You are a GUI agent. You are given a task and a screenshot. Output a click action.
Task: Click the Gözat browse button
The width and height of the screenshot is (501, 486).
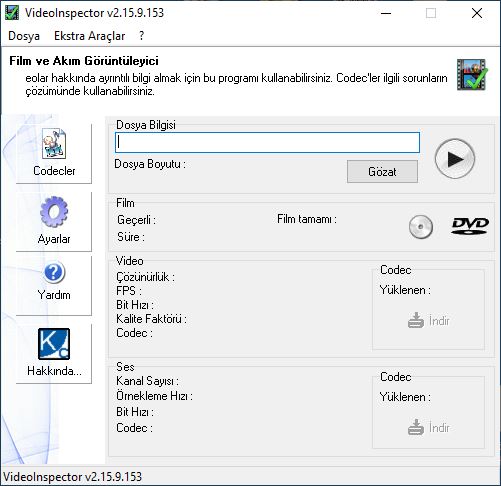coord(382,172)
